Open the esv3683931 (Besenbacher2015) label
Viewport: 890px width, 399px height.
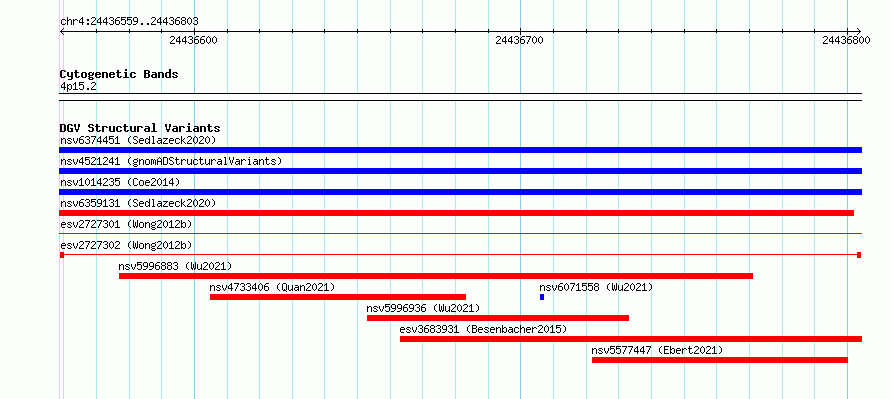click(x=483, y=329)
